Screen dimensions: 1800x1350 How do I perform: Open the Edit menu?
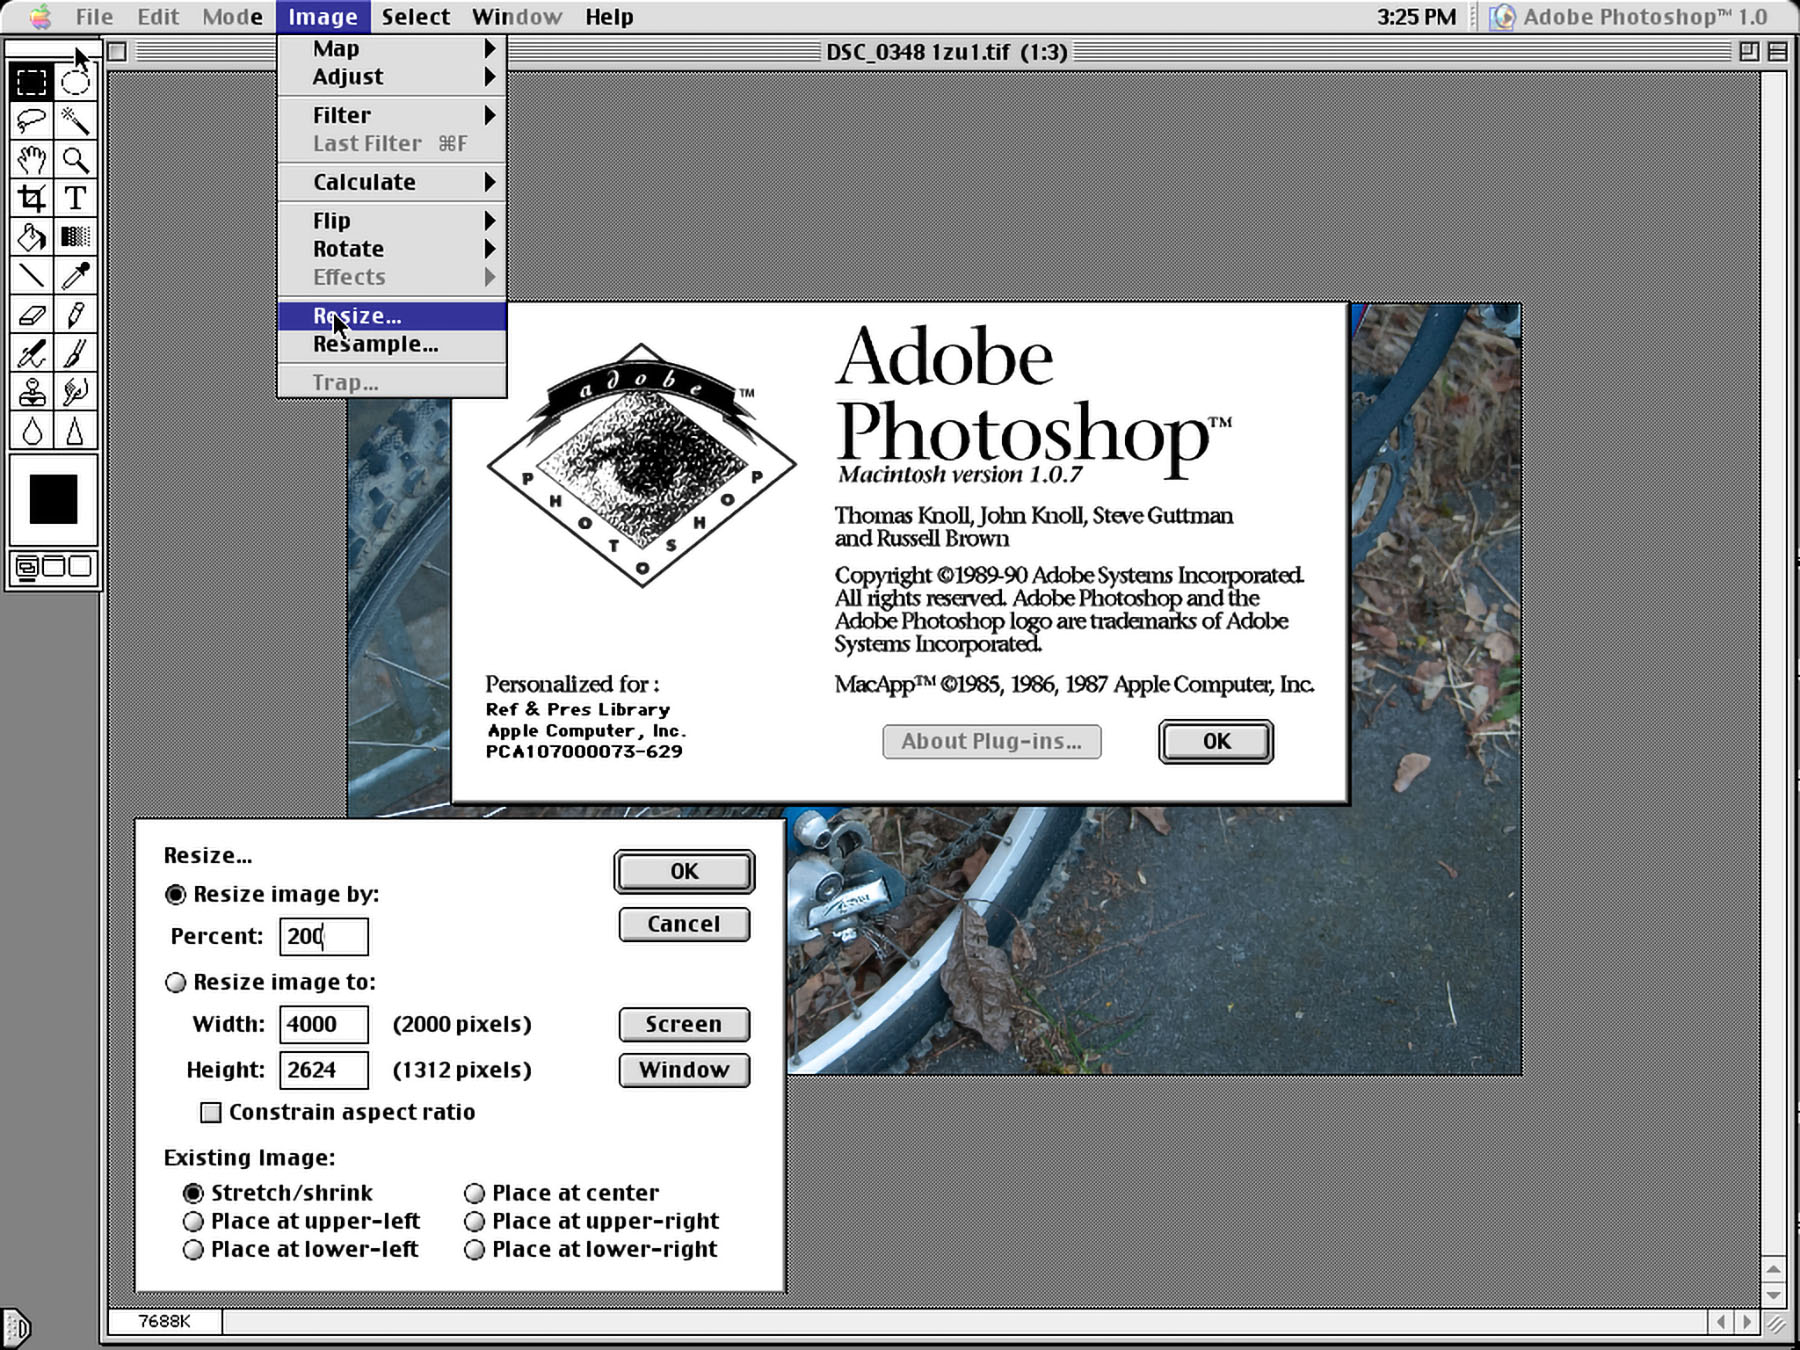pos(158,17)
